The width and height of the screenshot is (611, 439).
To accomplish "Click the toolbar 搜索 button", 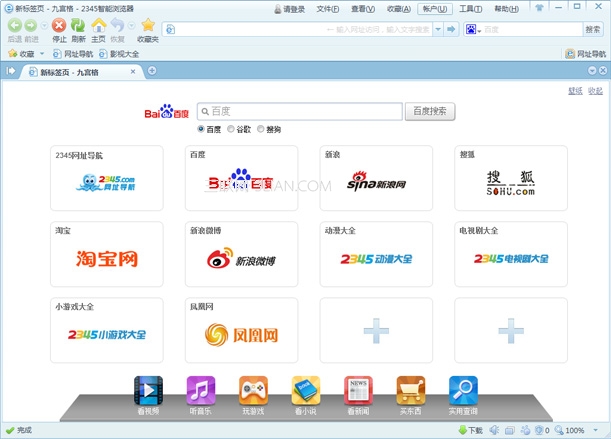I will point(592,29).
